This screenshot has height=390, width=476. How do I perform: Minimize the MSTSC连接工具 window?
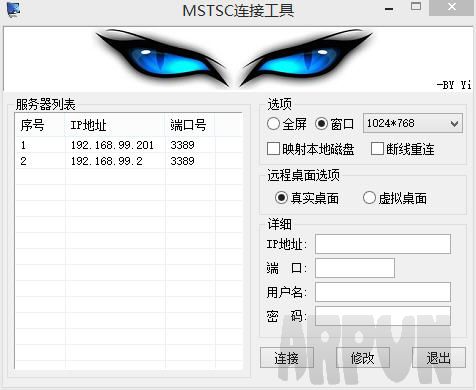coord(389,9)
